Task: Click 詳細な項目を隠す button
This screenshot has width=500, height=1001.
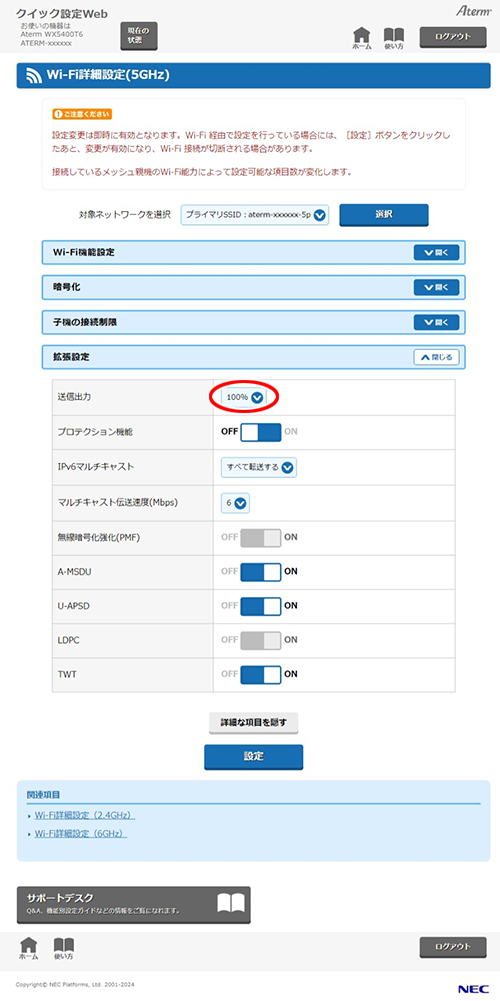Action: click(x=254, y=723)
